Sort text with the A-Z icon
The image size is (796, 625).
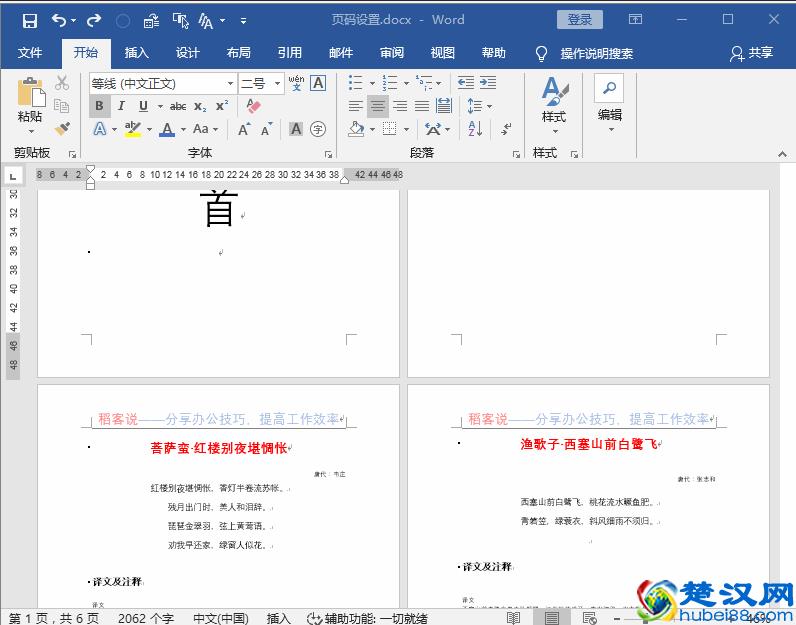475,129
